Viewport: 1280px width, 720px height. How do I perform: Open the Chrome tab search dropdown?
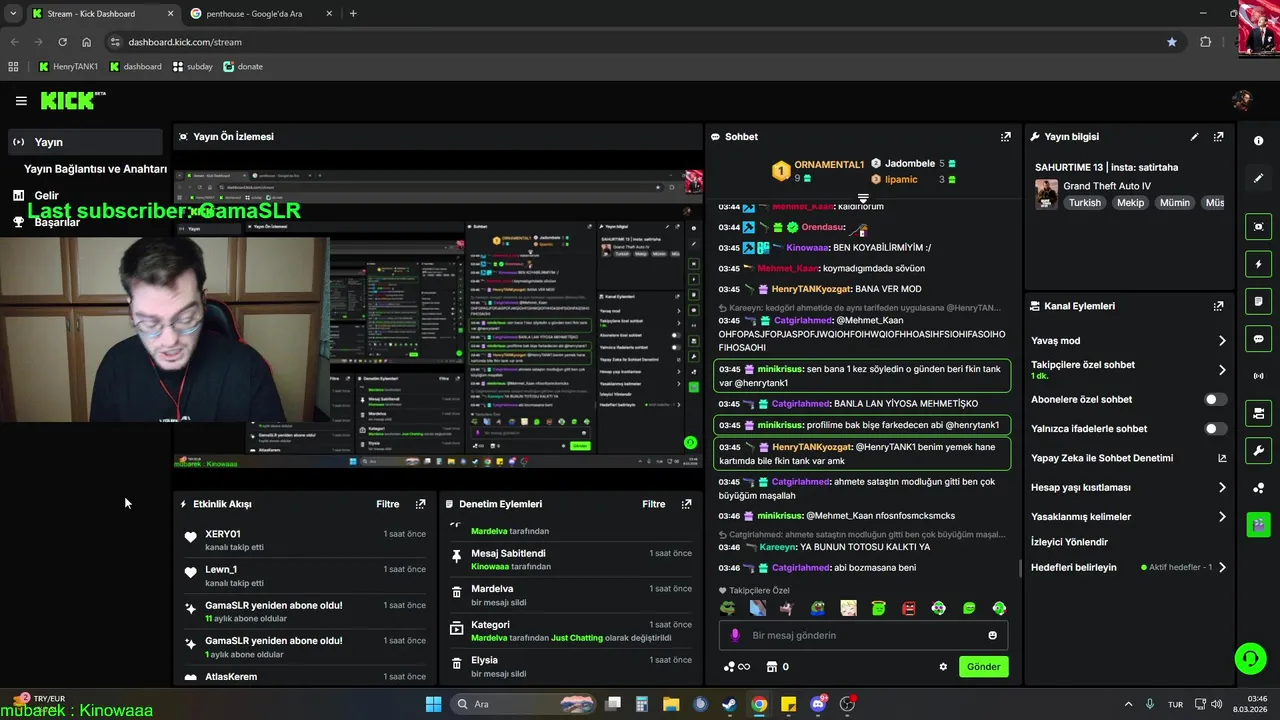(13, 14)
